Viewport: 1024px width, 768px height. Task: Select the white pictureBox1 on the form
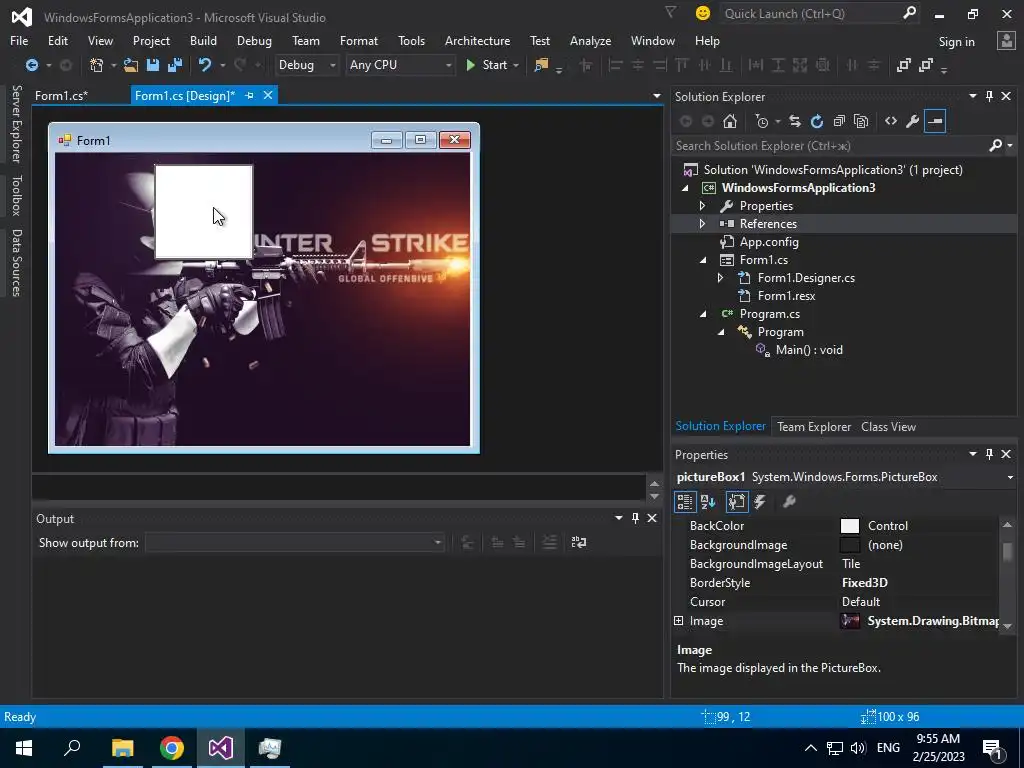204,212
